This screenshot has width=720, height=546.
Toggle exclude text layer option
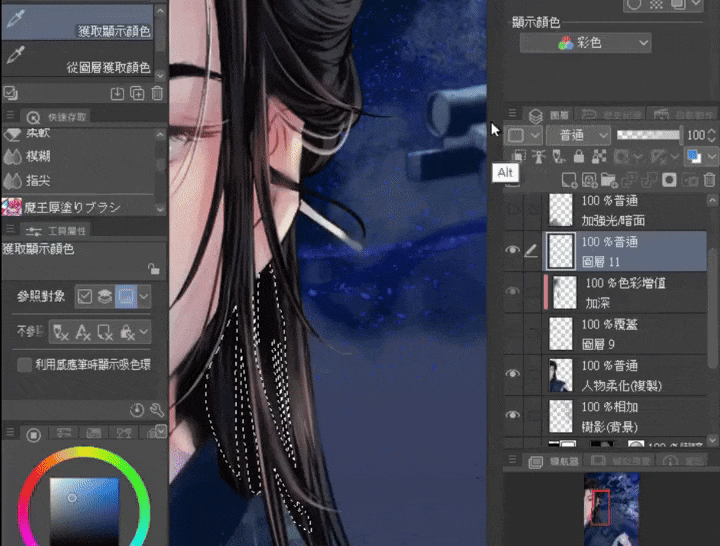point(83,332)
